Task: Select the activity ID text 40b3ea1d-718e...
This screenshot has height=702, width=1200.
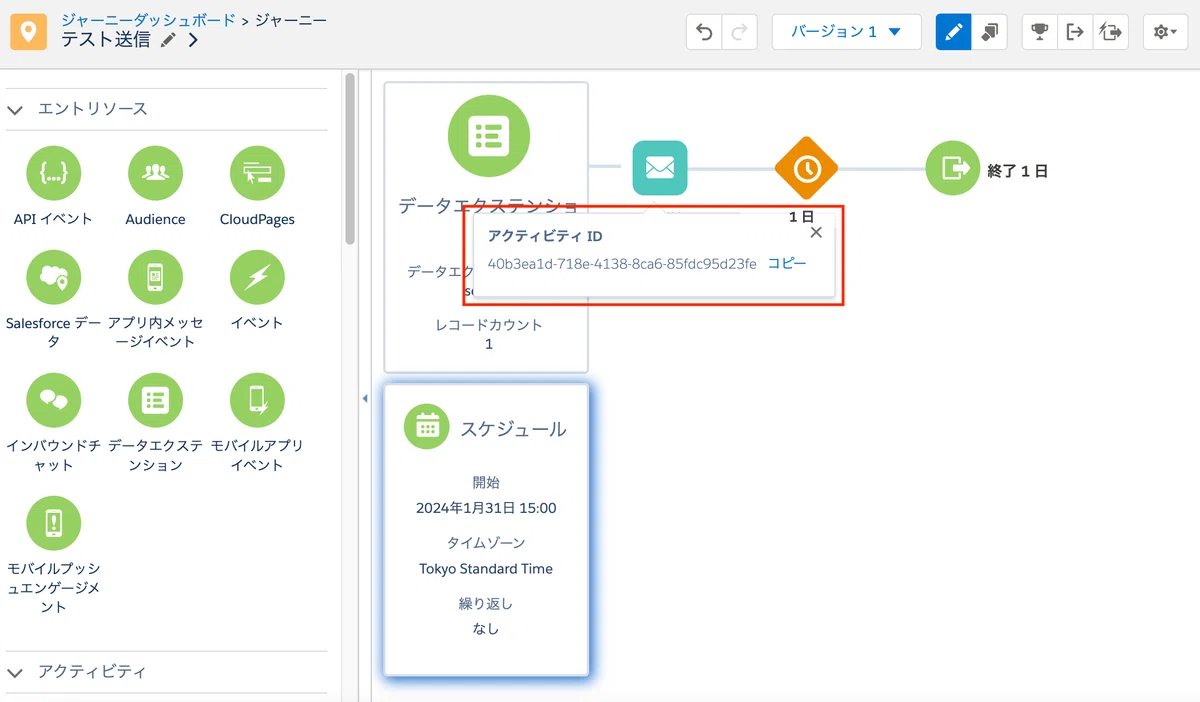Action: 622,263
